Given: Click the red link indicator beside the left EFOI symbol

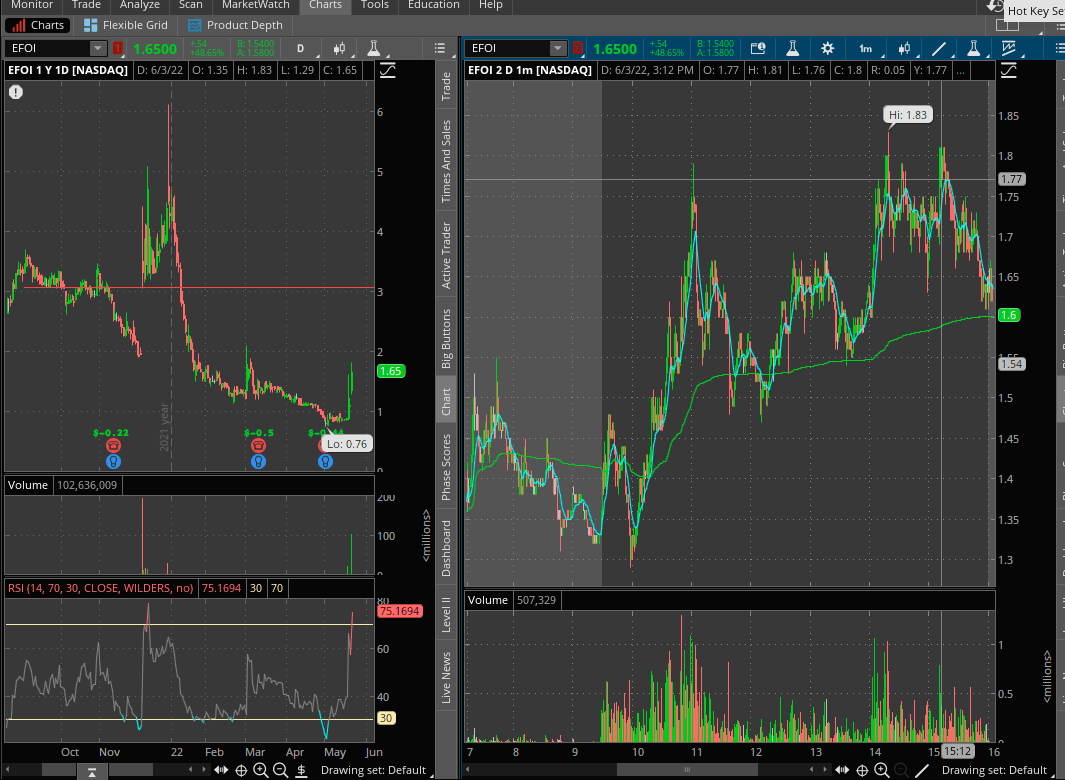Looking at the screenshot, I should point(118,48).
